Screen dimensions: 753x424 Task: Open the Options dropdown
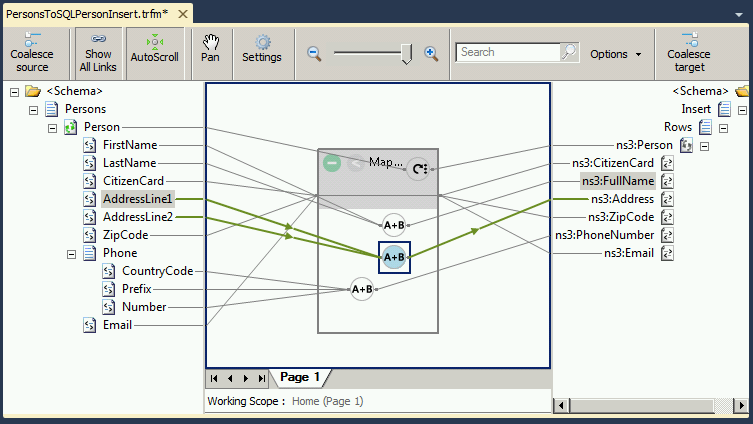click(616, 54)
